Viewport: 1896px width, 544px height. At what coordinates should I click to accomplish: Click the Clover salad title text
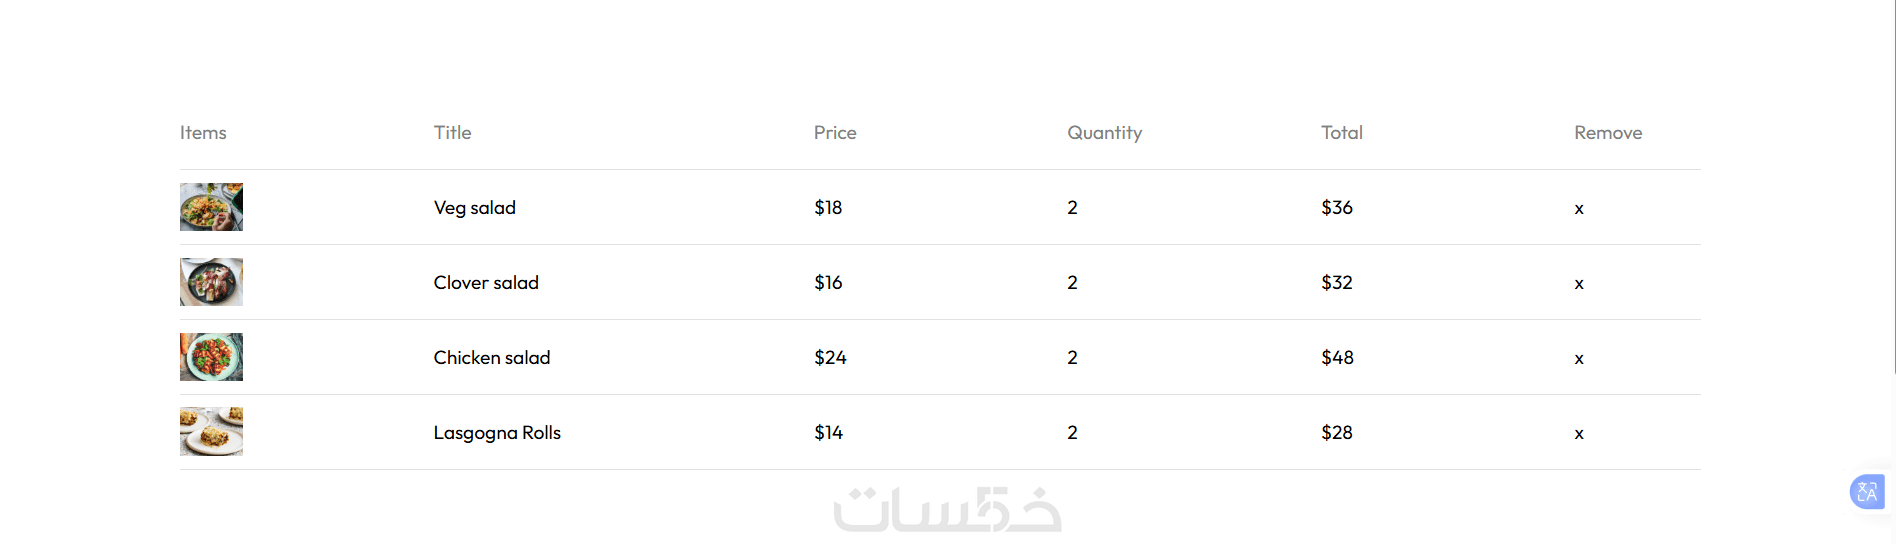pos(486,283)
